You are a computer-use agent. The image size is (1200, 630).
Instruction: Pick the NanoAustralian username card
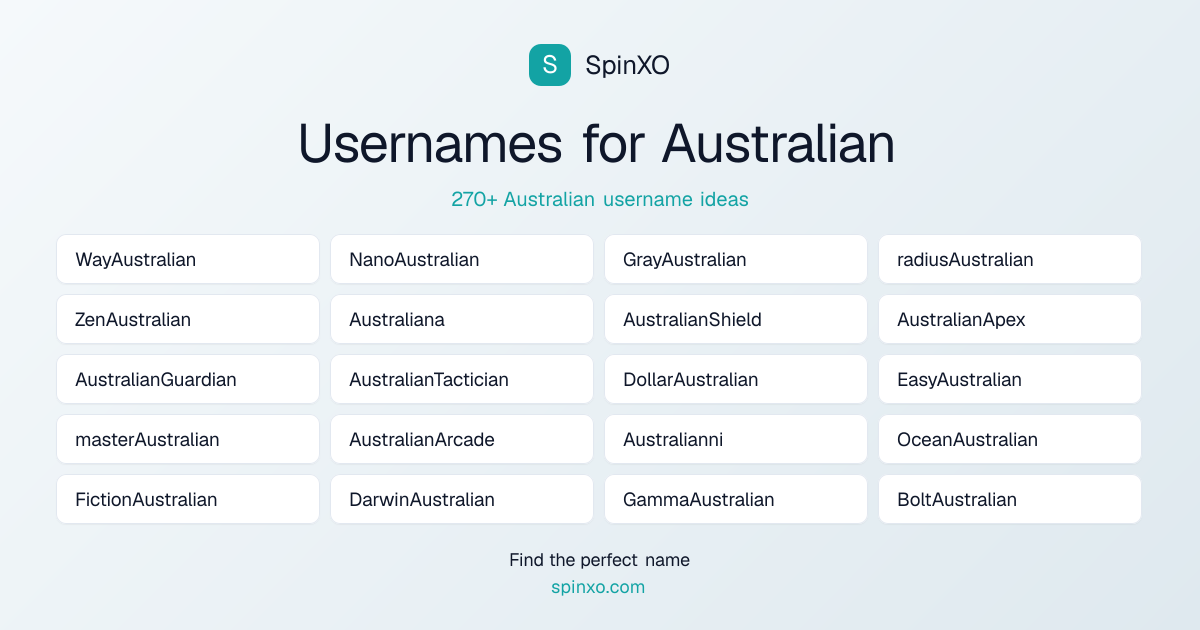tap(462, 259)
